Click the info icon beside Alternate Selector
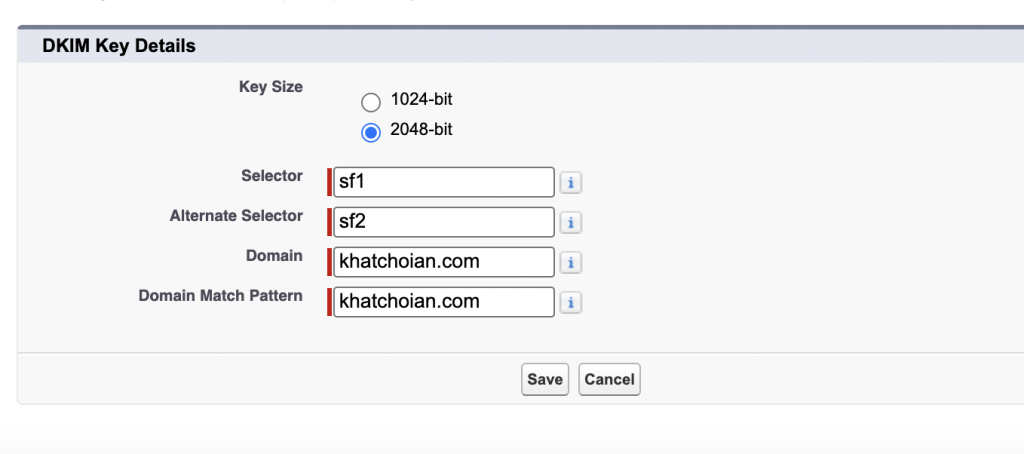The image size is (1024, 454). coord(570,223)
